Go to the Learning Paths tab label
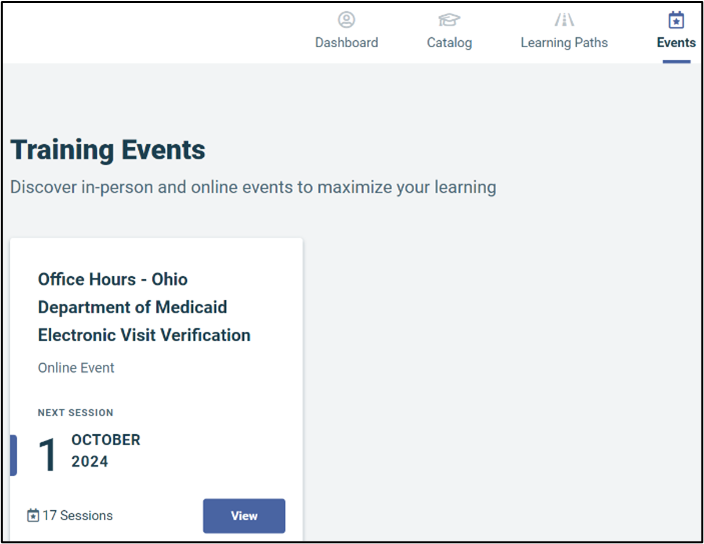The image size is (704, 544). pyautogui.click(x=564, y=43)
